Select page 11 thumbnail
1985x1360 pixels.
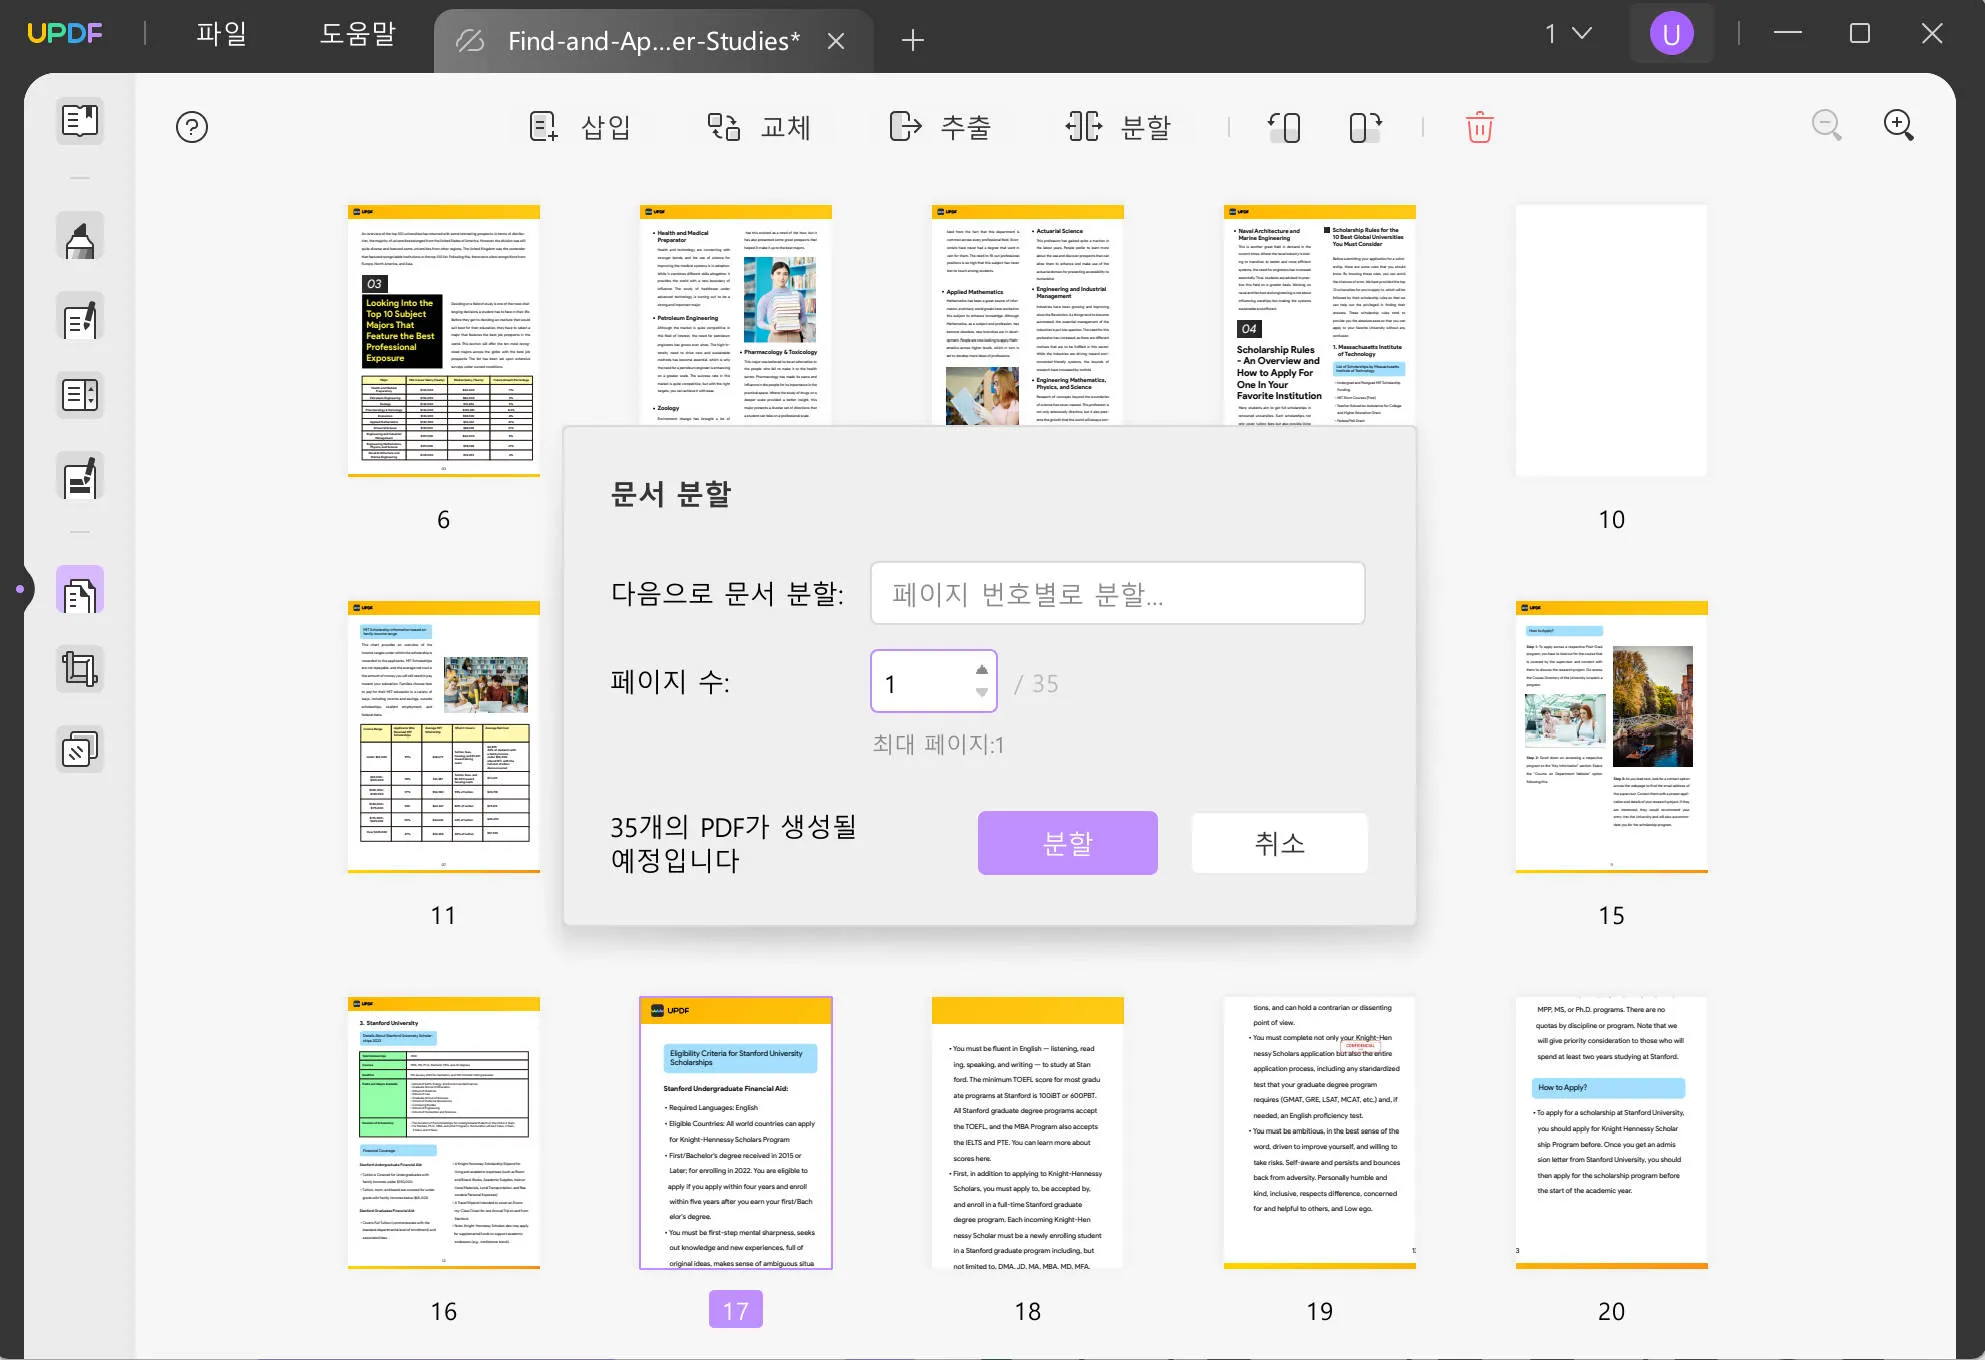444,737
